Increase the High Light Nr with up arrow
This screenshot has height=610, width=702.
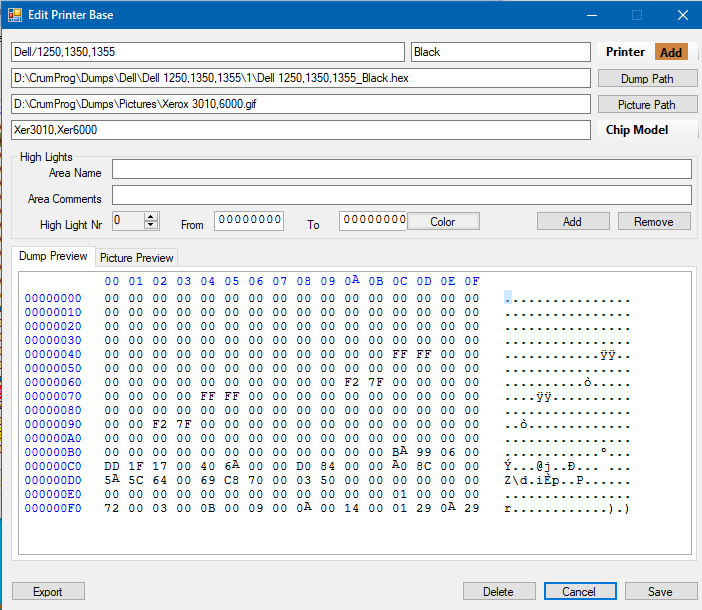[x=151, y=216]
